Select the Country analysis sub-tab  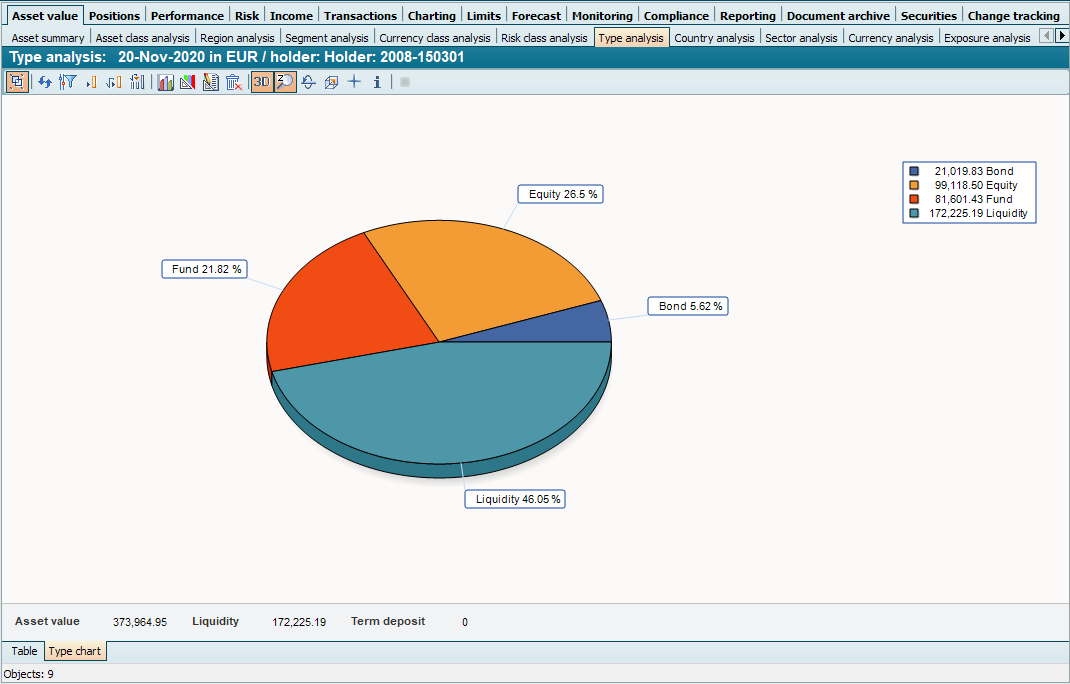click(714, 38)
